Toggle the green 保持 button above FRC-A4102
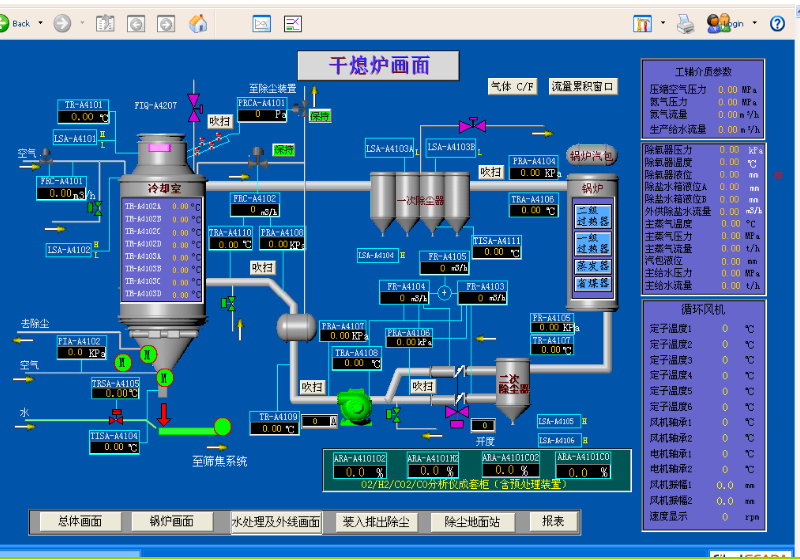This screenshot has height=560, width=800. pos(285,150)
